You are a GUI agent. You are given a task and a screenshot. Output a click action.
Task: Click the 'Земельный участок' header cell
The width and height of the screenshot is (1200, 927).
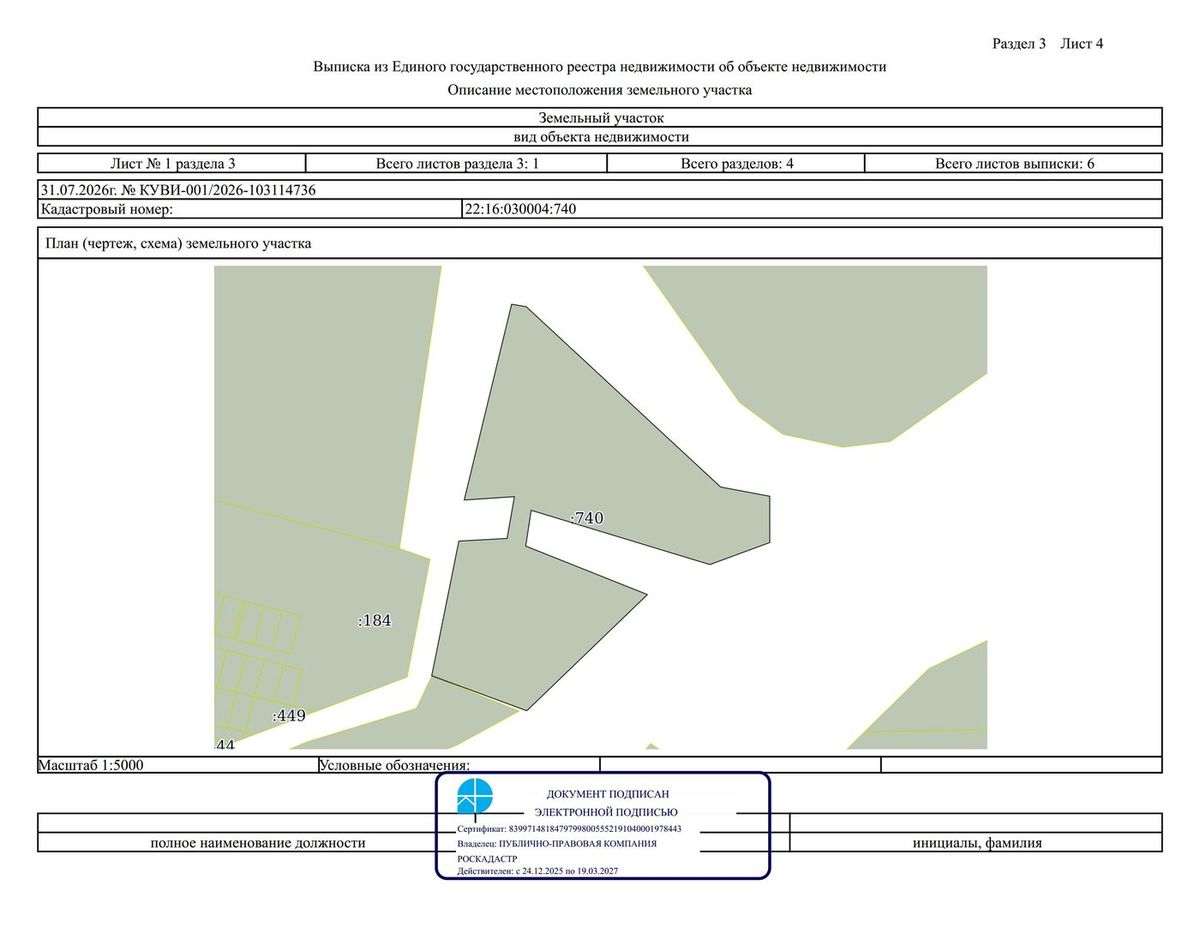tap(600, 118)
